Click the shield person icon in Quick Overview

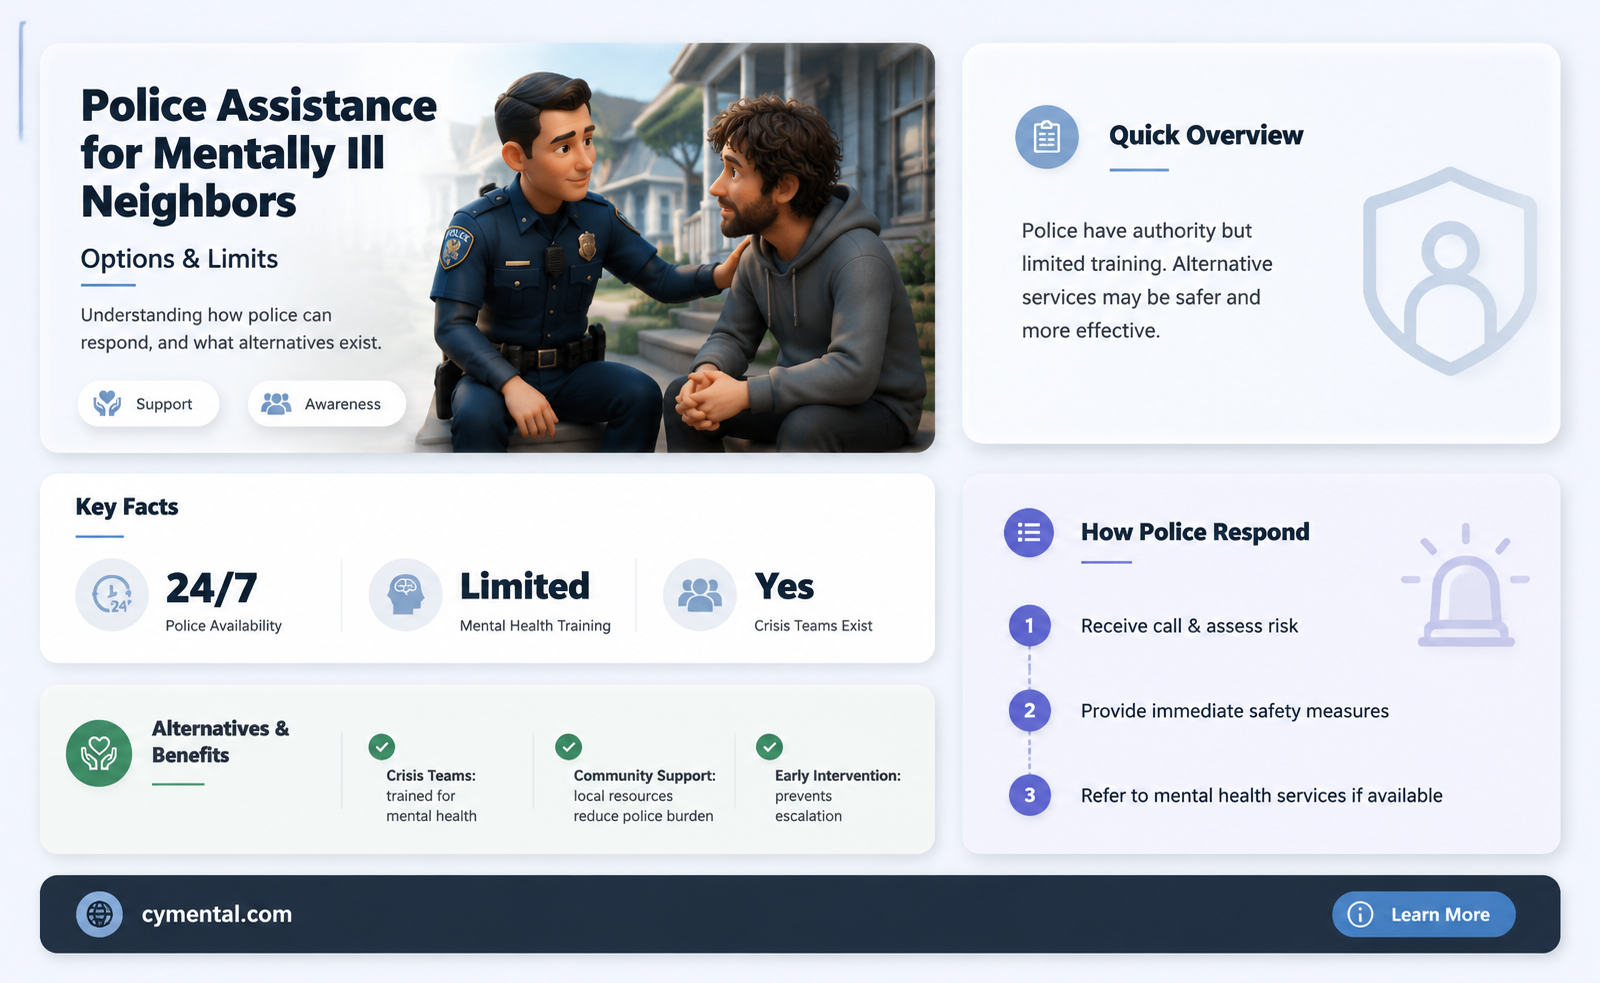click(x=1450, y=272)
